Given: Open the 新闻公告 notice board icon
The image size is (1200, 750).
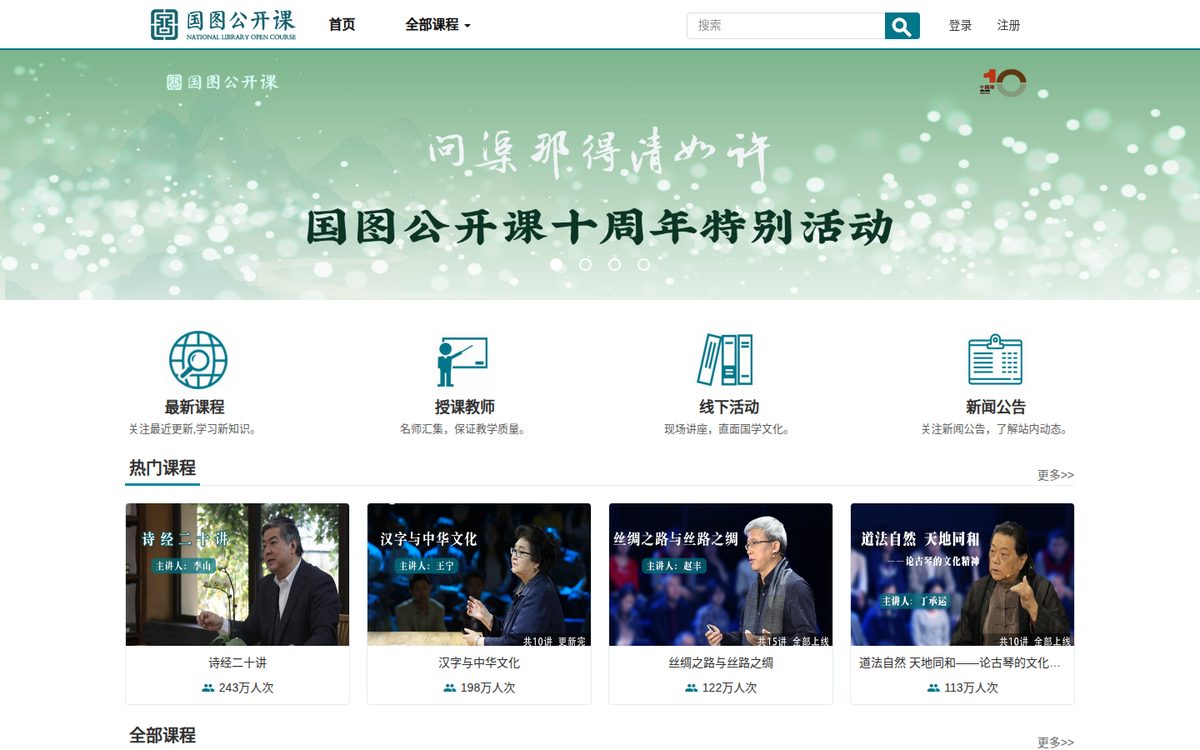Looking at the screenshot, I should click(x=995, y=360).
